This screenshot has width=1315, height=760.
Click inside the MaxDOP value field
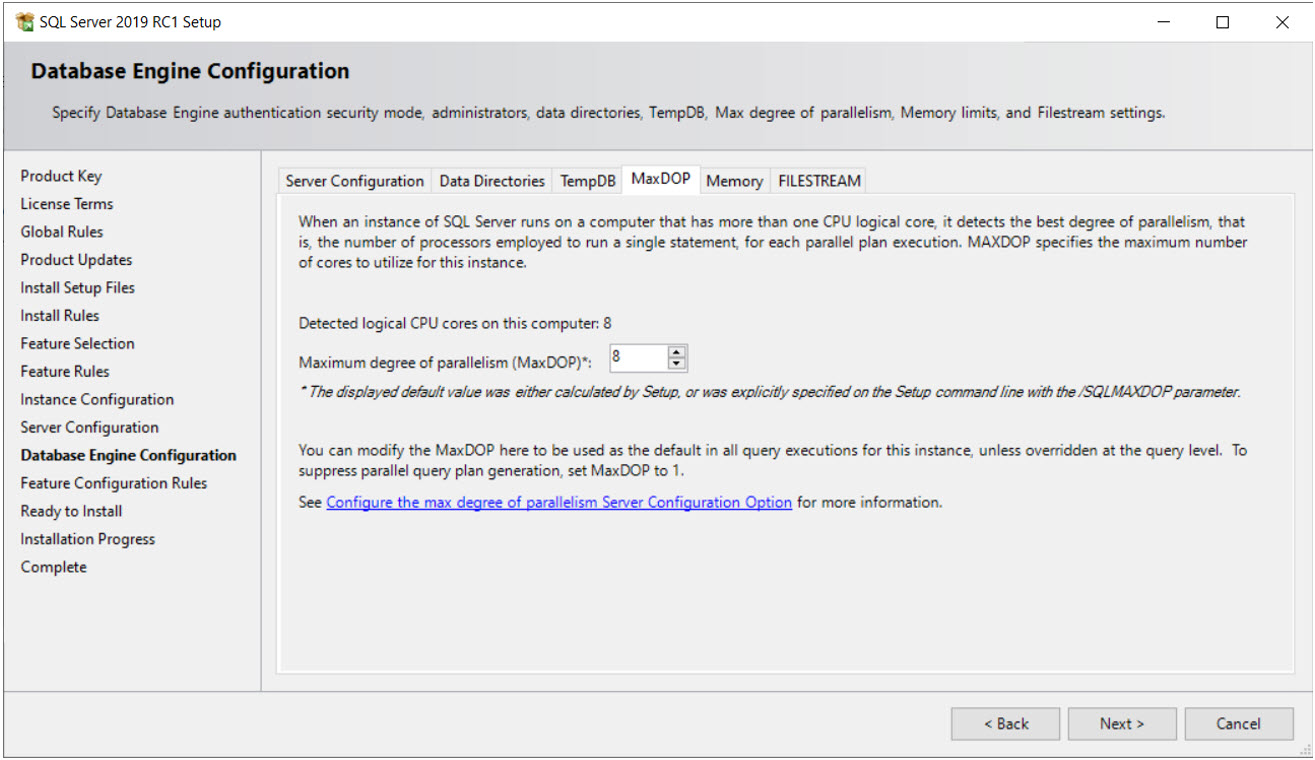(x=635, y=357)
